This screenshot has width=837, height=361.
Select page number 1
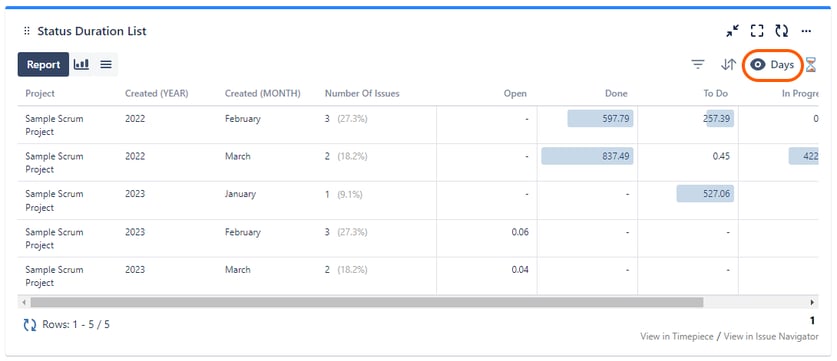click(x=813, y=321)
